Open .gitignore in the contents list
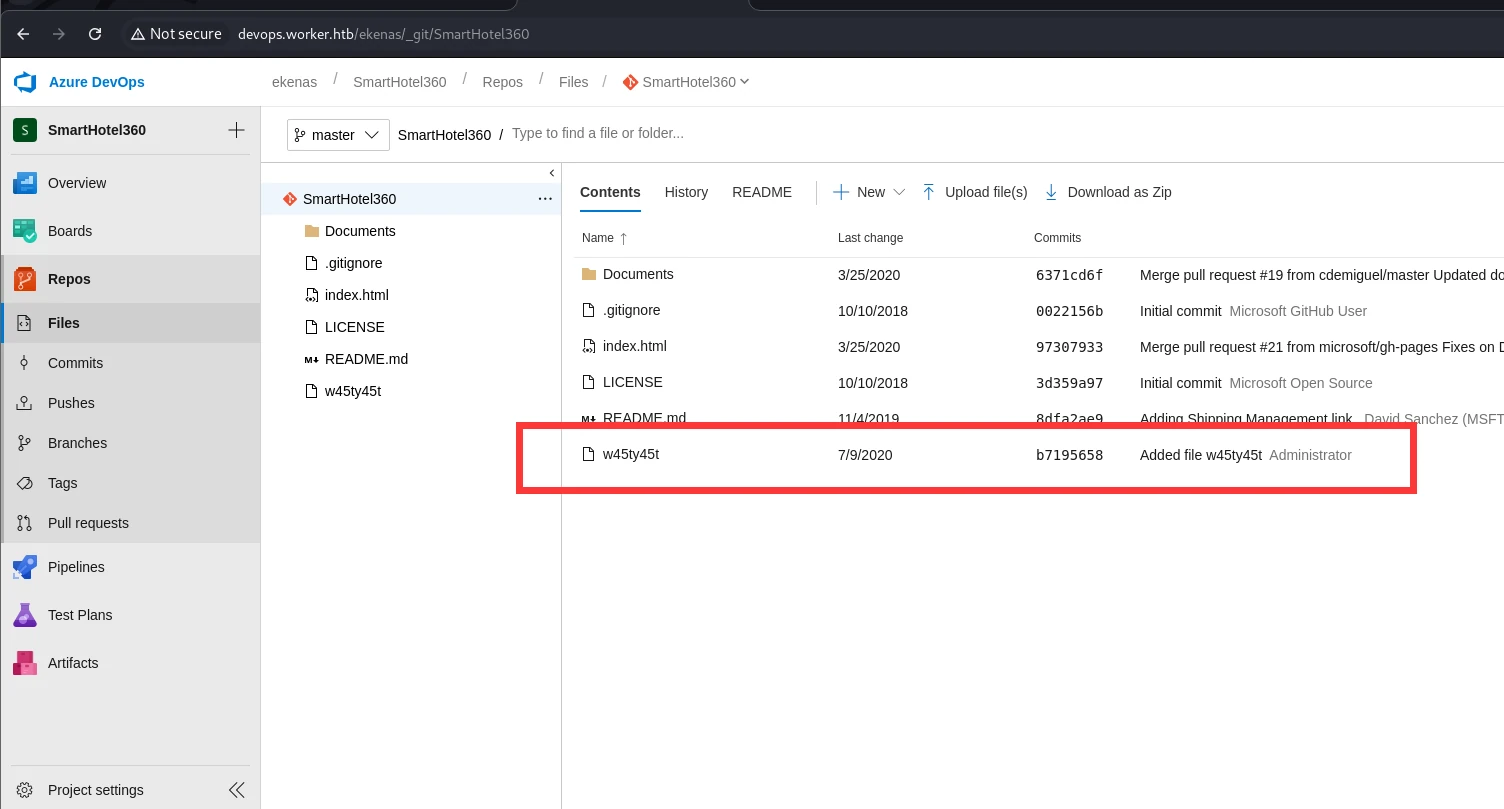Image resolution: width=1504 pixels, height=809 pixels. point(631,310)
